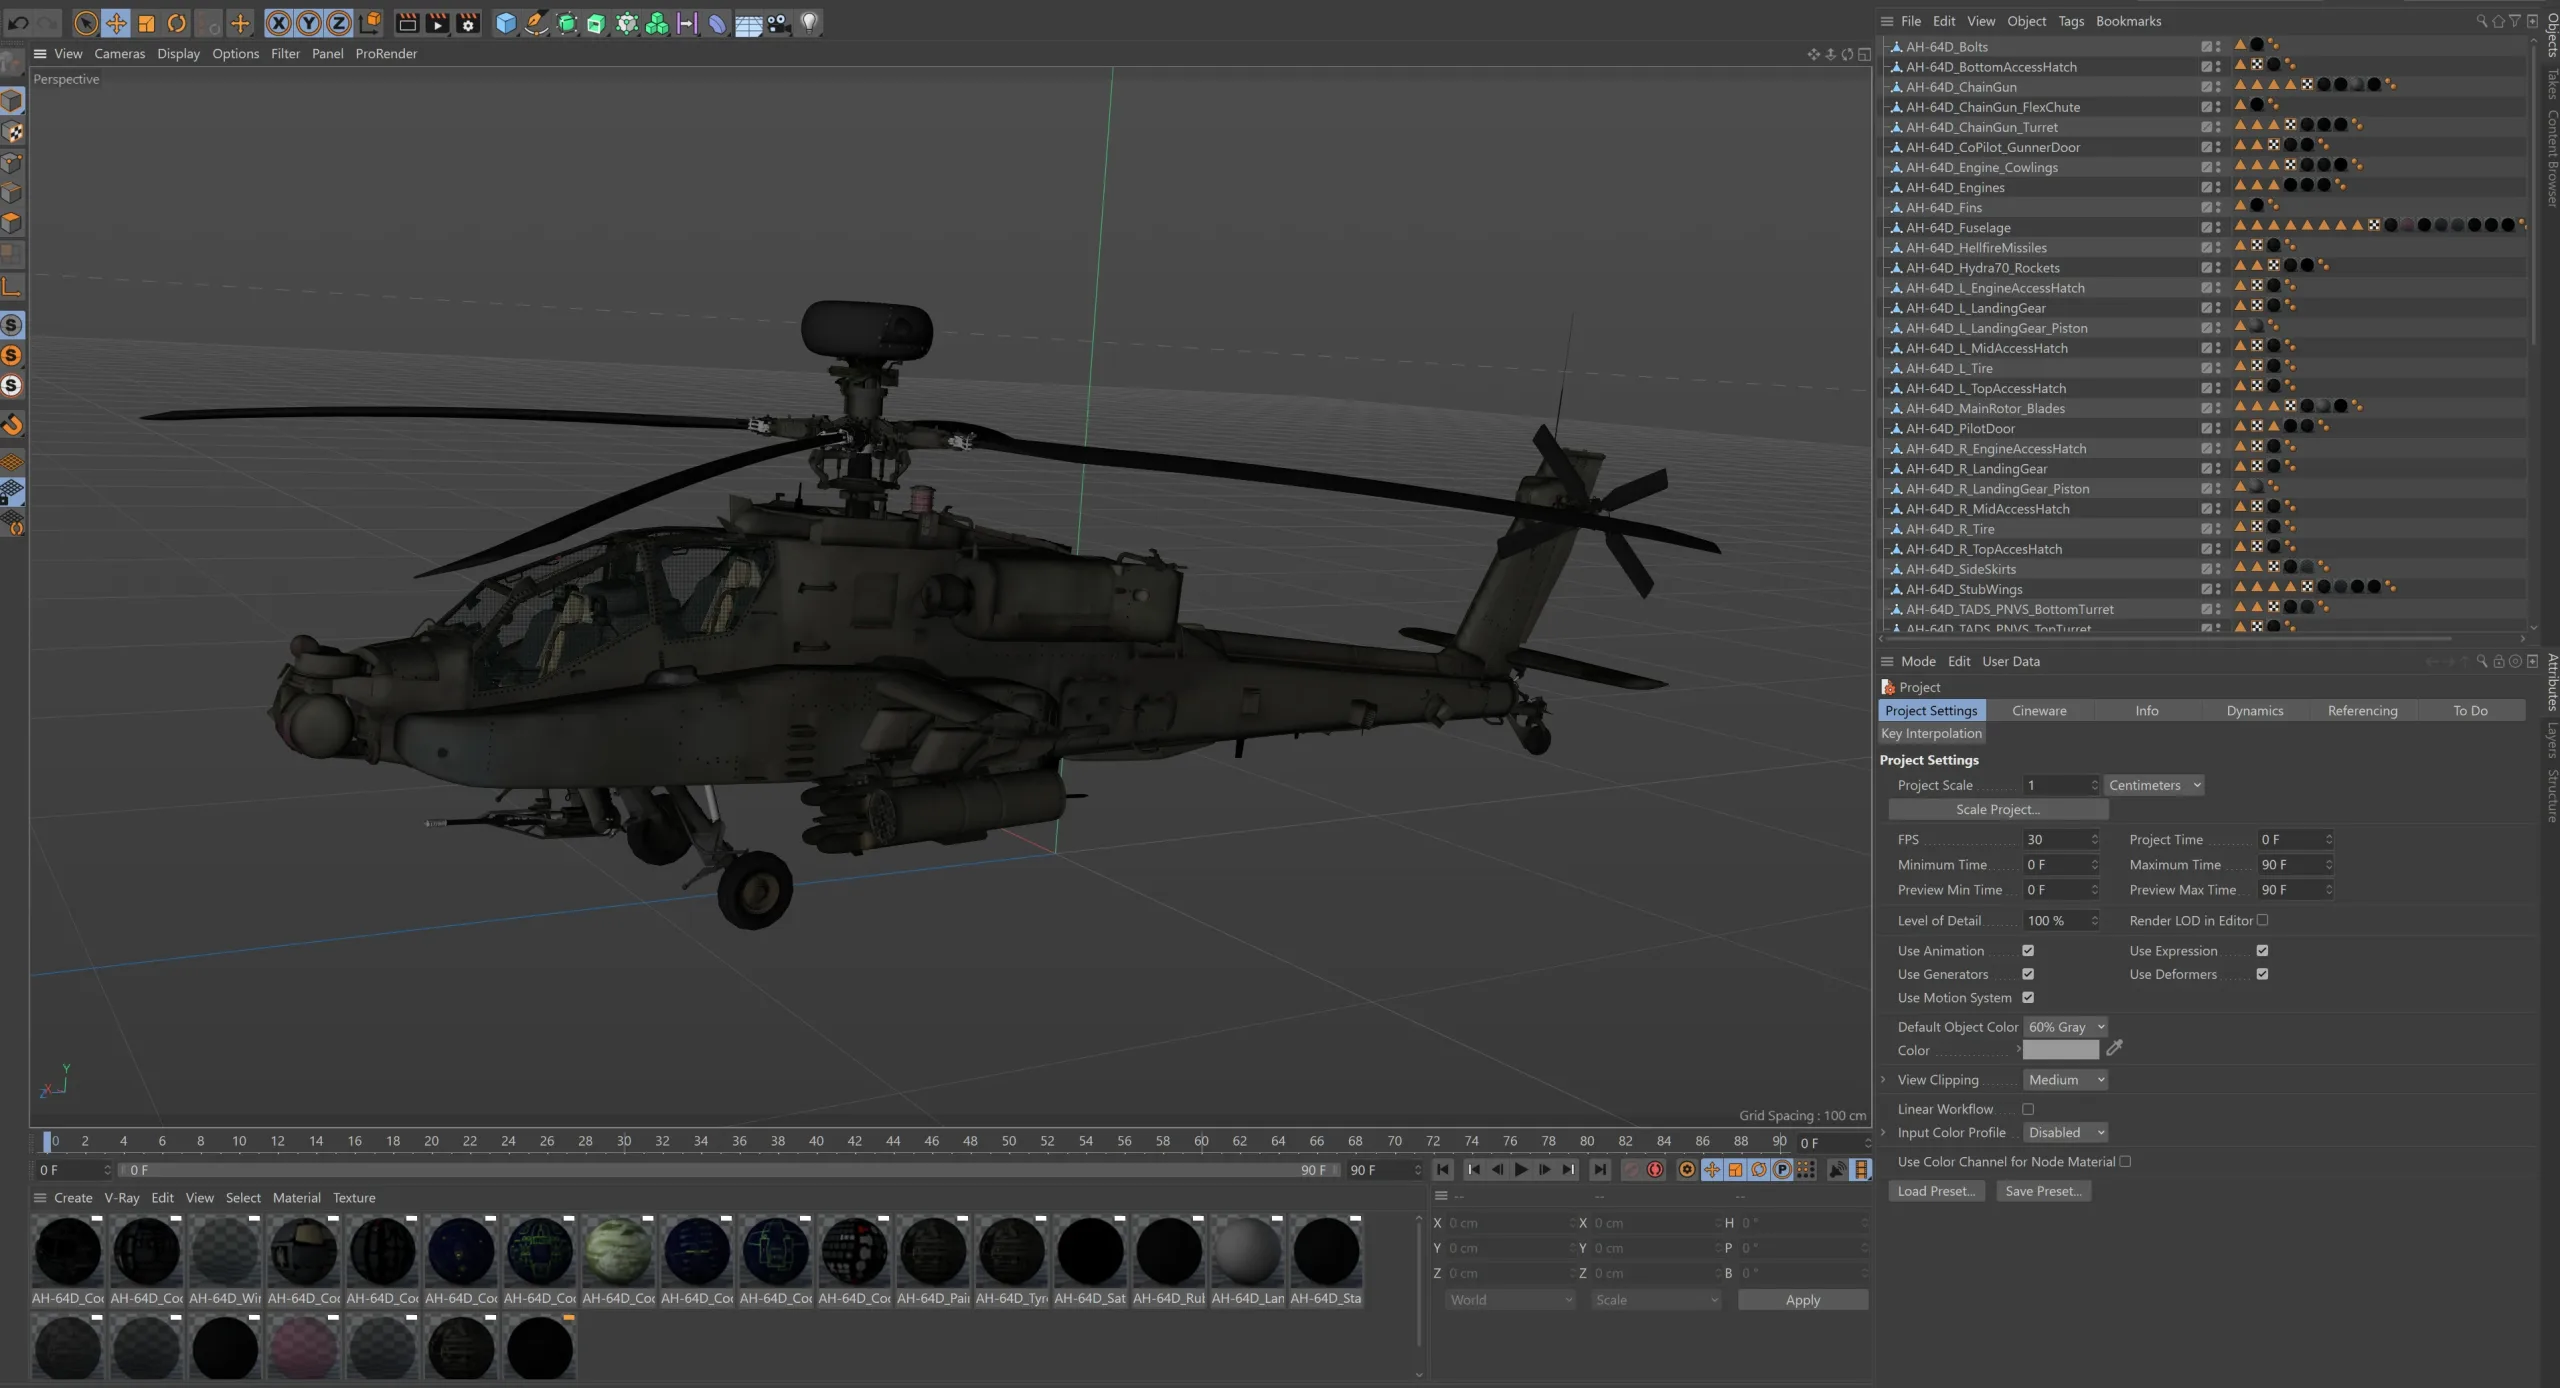Click the Spline Pen tool icon
This screenshot has height=1388, width=2560.
[537, 23]
